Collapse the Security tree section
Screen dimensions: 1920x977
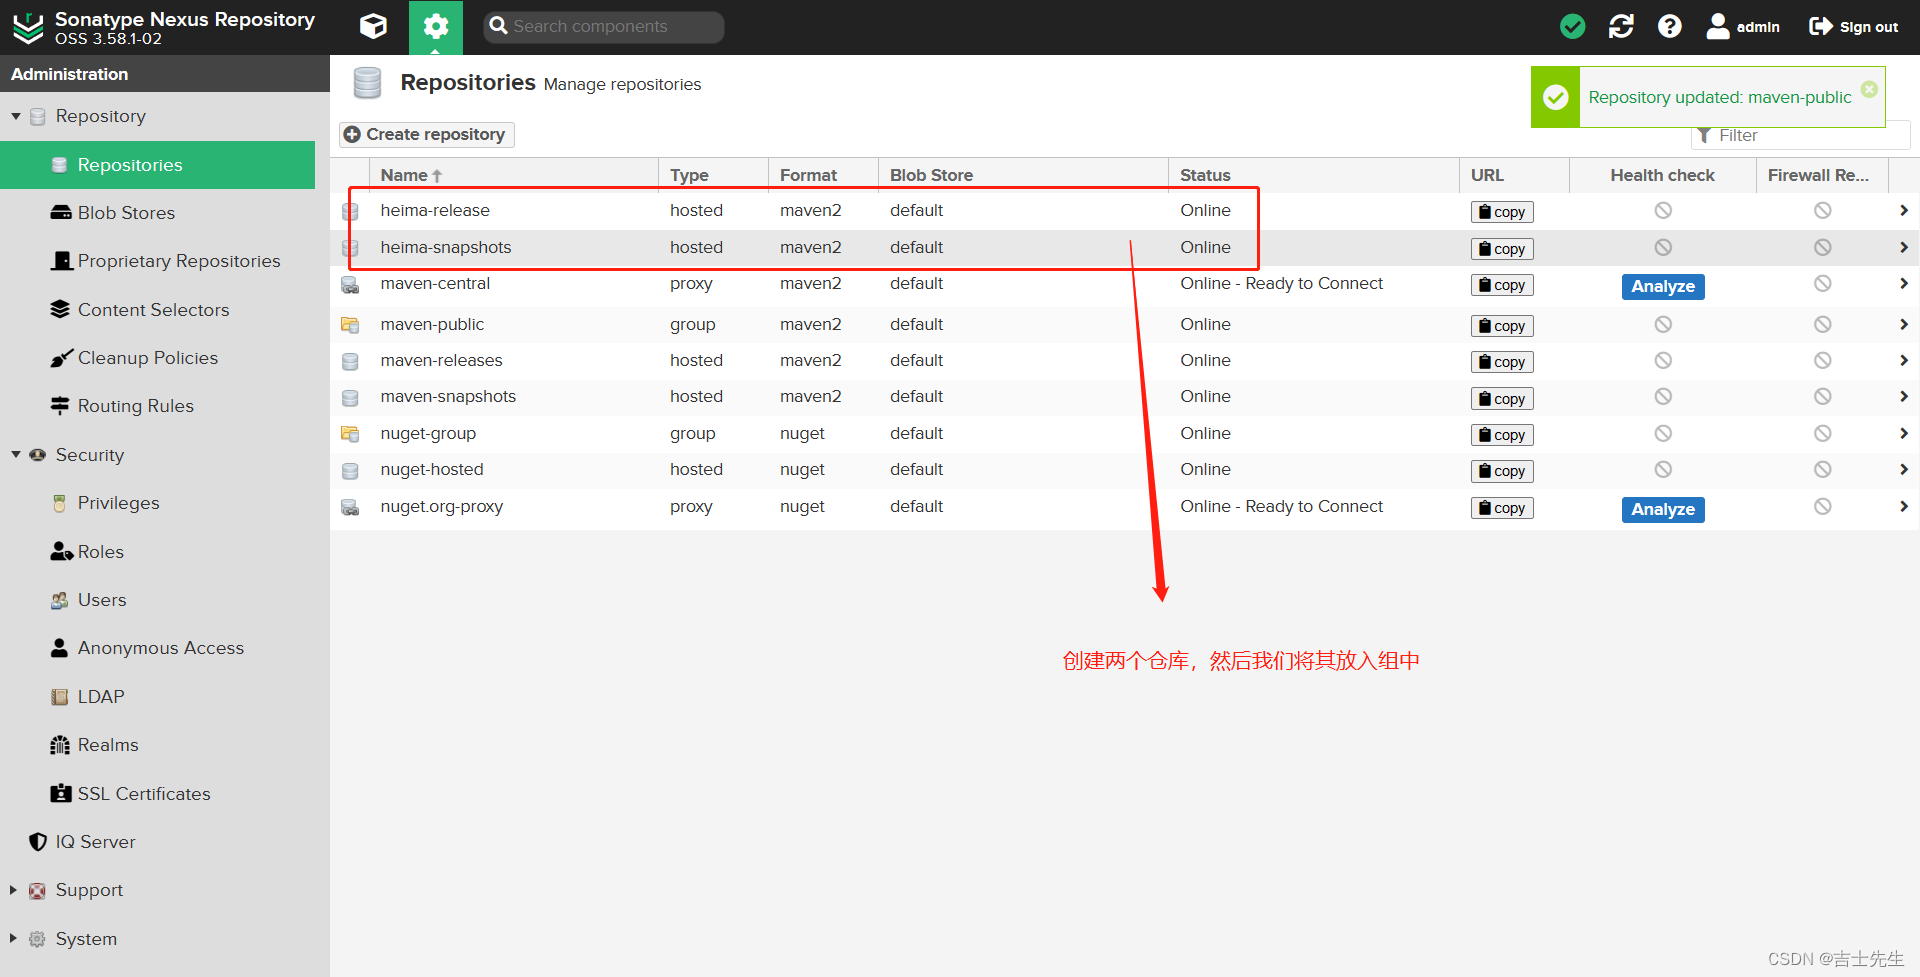16,454
